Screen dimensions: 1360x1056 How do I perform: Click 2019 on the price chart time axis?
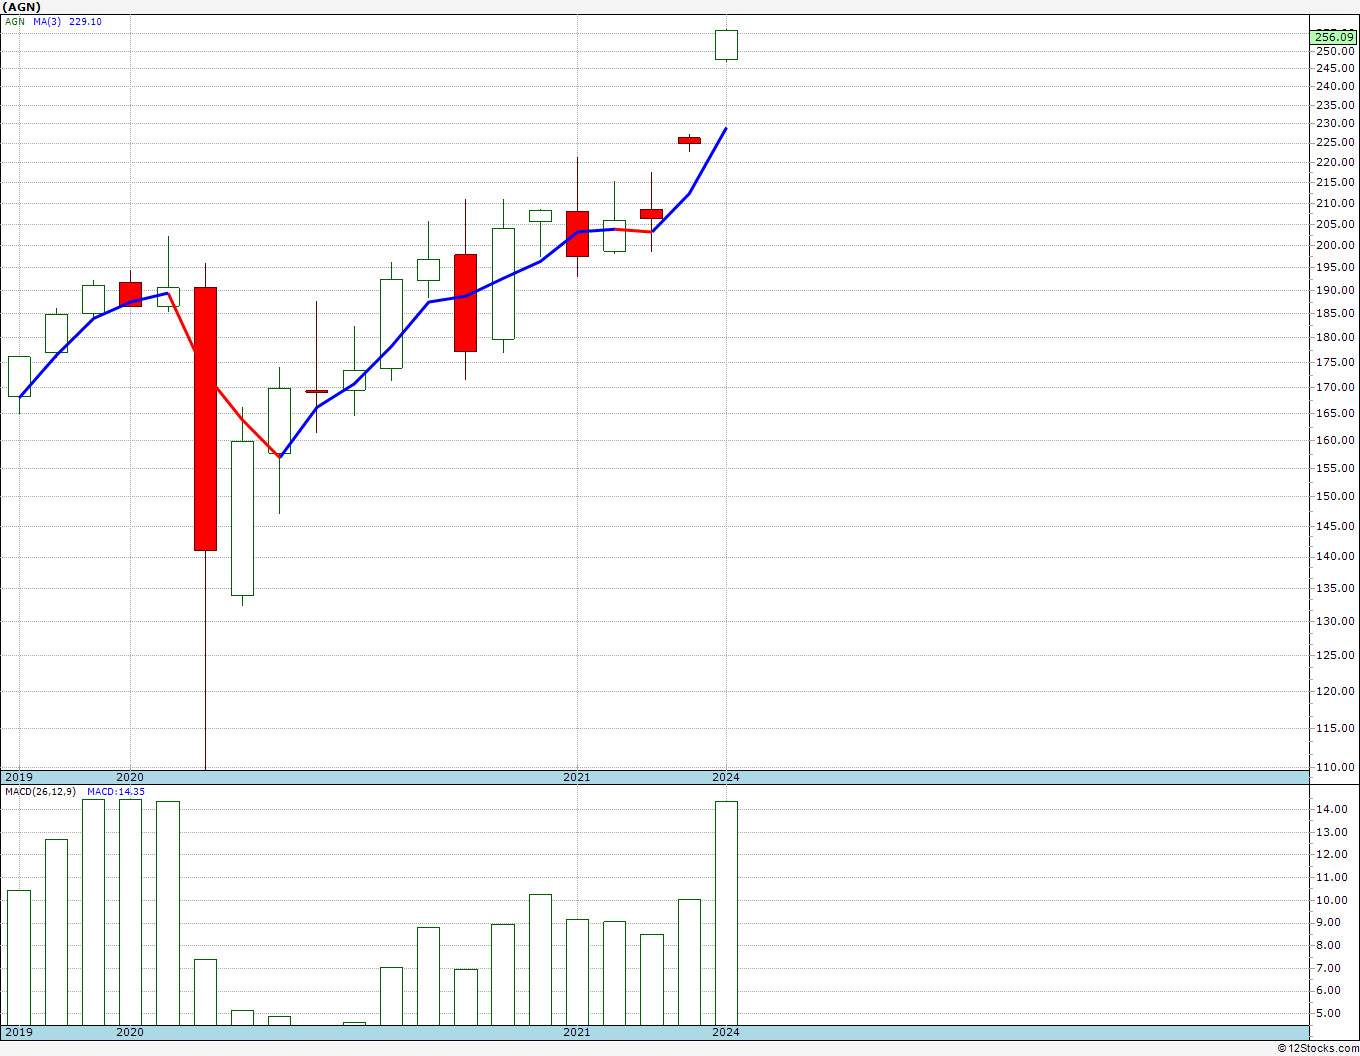tap(19, 777)
